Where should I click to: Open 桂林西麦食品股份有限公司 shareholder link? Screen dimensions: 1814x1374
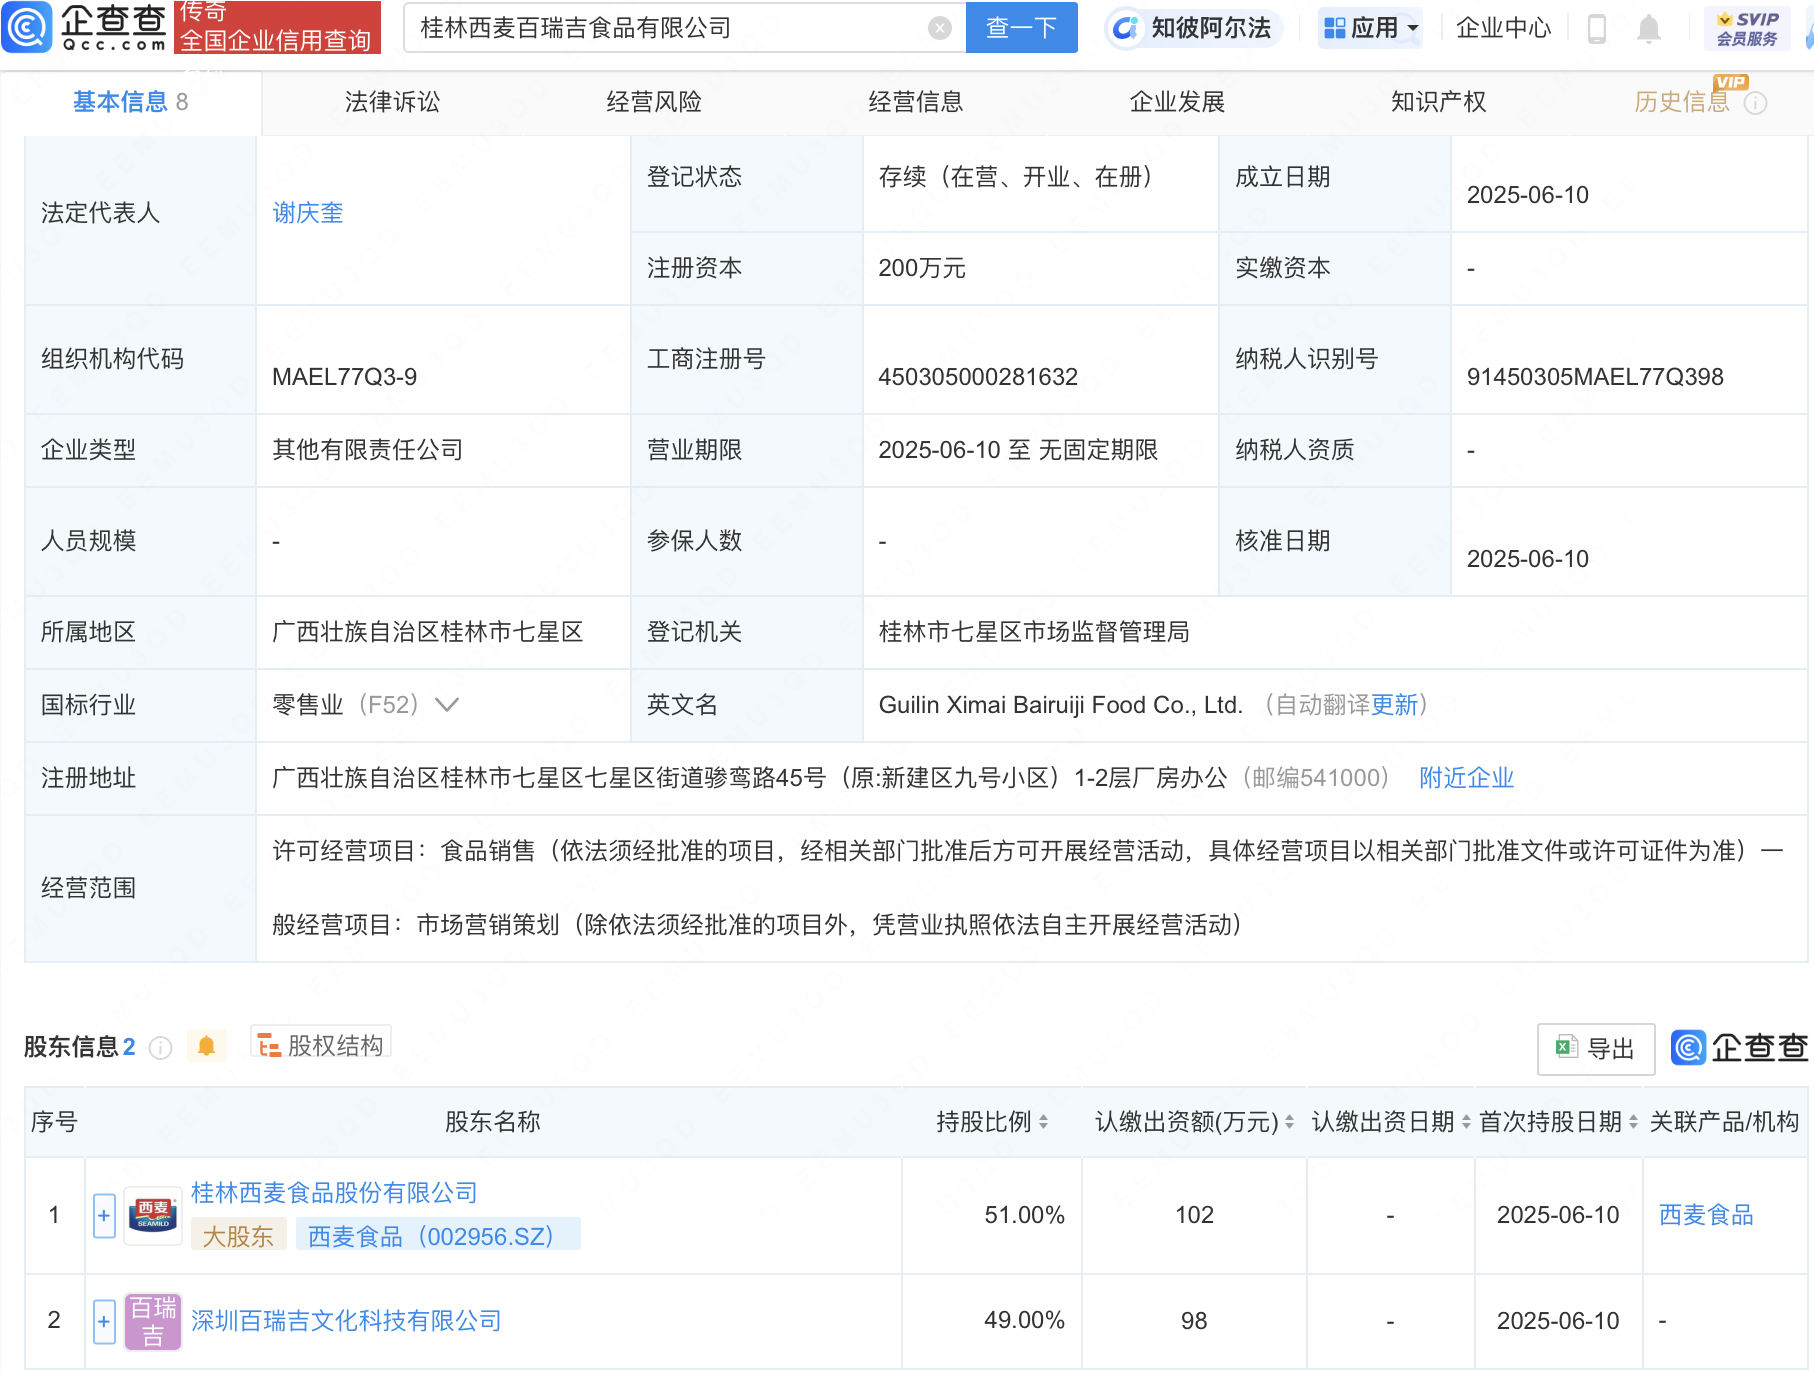[334, 1193]
